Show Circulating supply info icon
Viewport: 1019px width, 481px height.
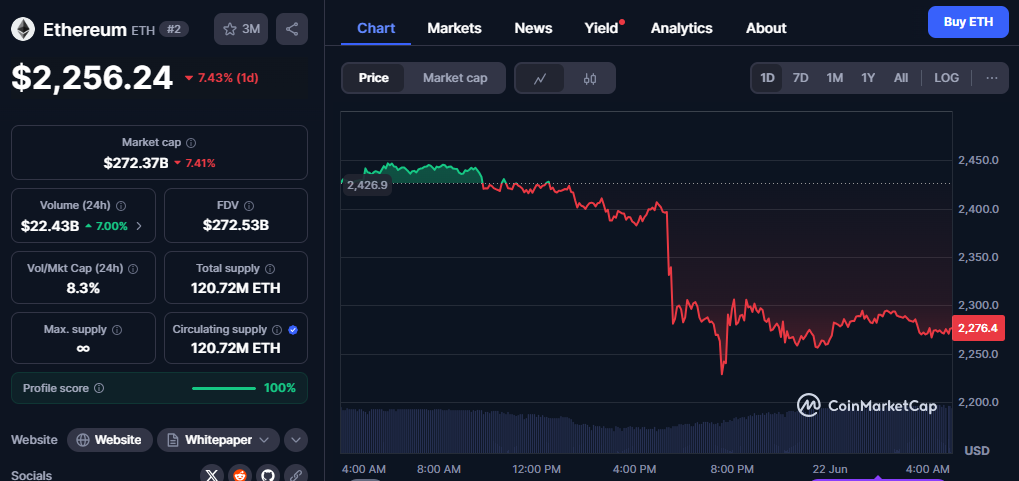pyautogui.click(x=277, y=330)
